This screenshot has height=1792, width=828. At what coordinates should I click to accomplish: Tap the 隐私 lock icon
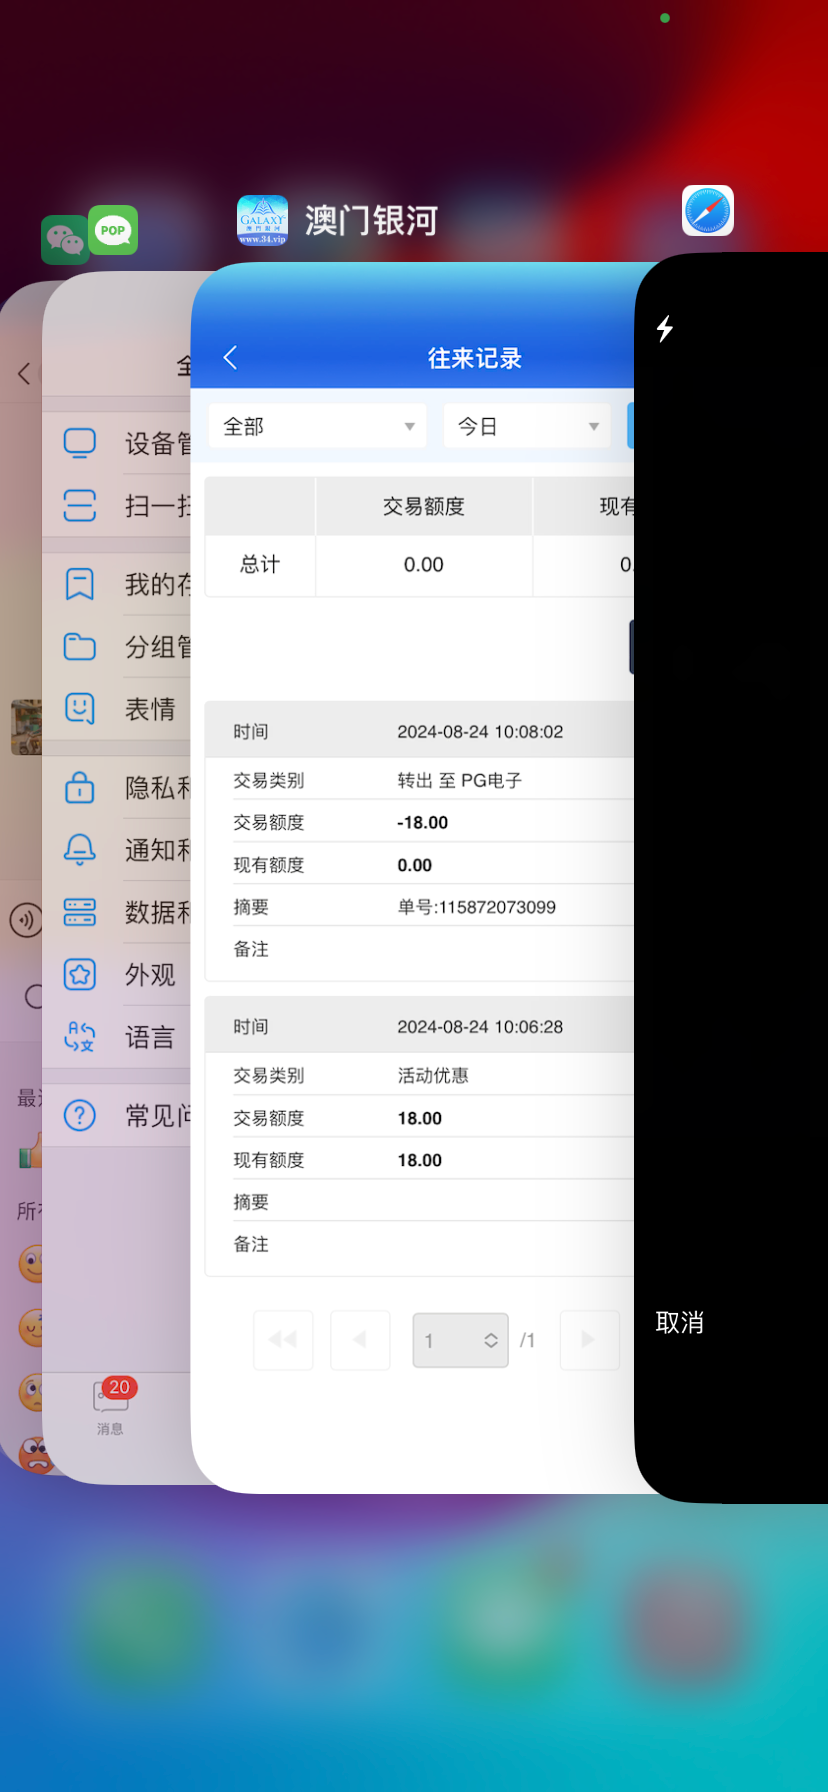tap(80, 788)
